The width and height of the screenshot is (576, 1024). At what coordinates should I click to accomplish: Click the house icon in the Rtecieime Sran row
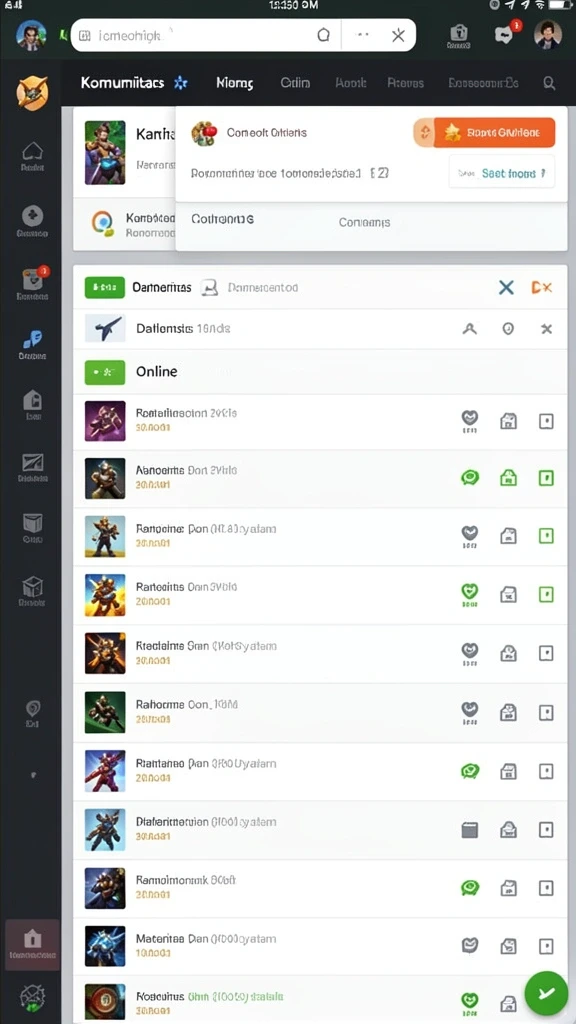pyautogui.click(x=508, y=653)
